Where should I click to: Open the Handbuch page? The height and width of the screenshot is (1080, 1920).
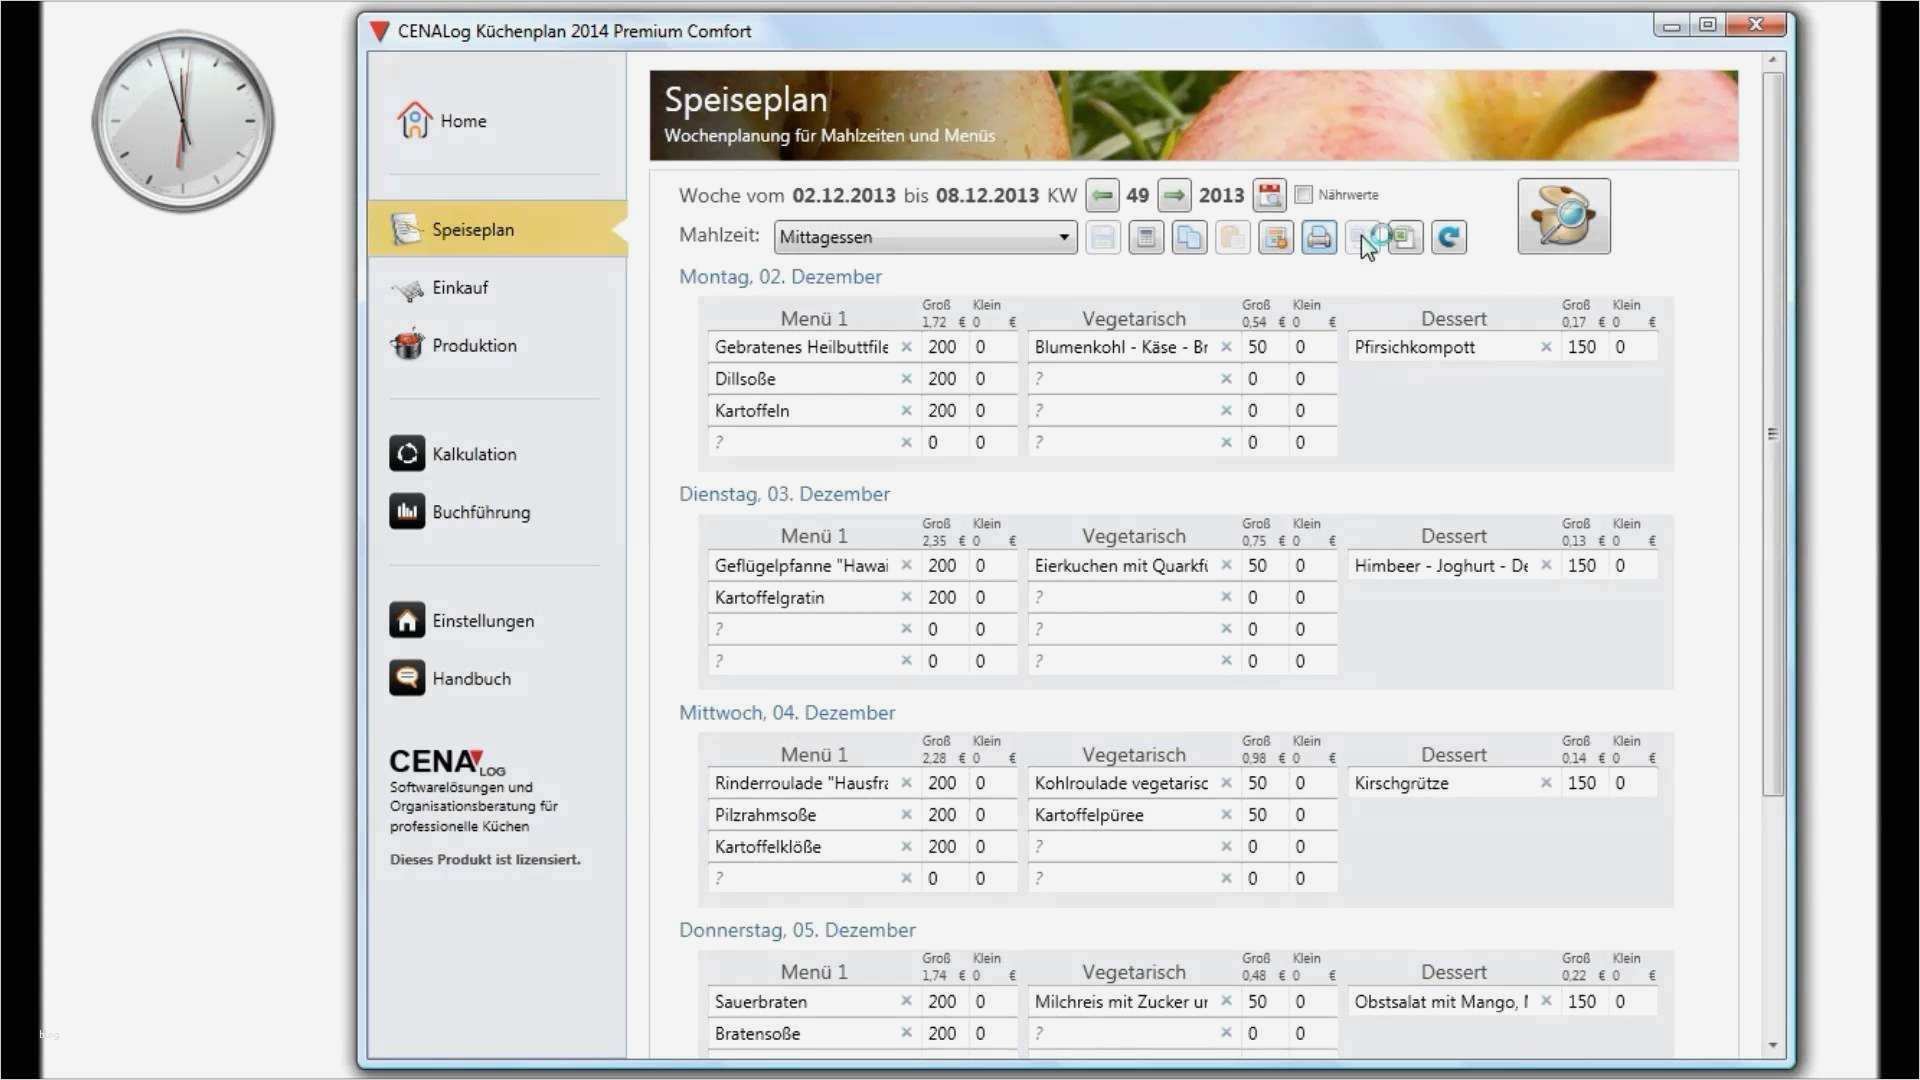pos(473,678)
